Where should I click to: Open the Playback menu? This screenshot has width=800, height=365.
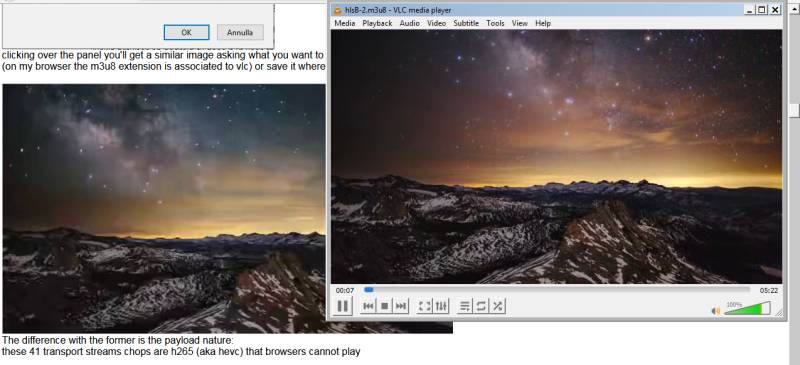point(377,23)
